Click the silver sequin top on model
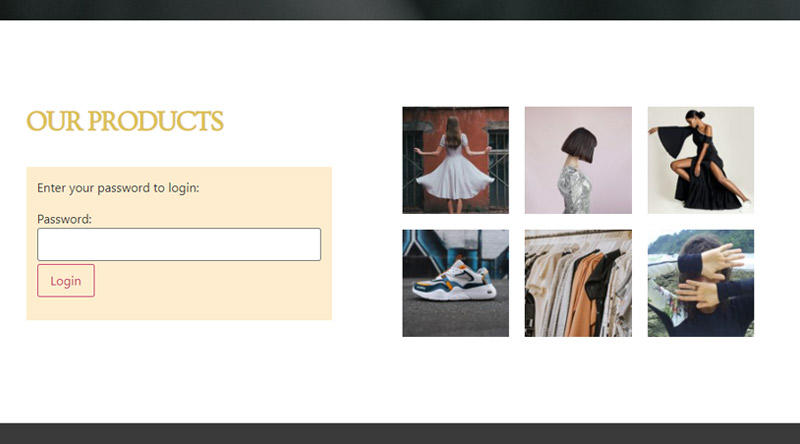 tap(574, 189)
